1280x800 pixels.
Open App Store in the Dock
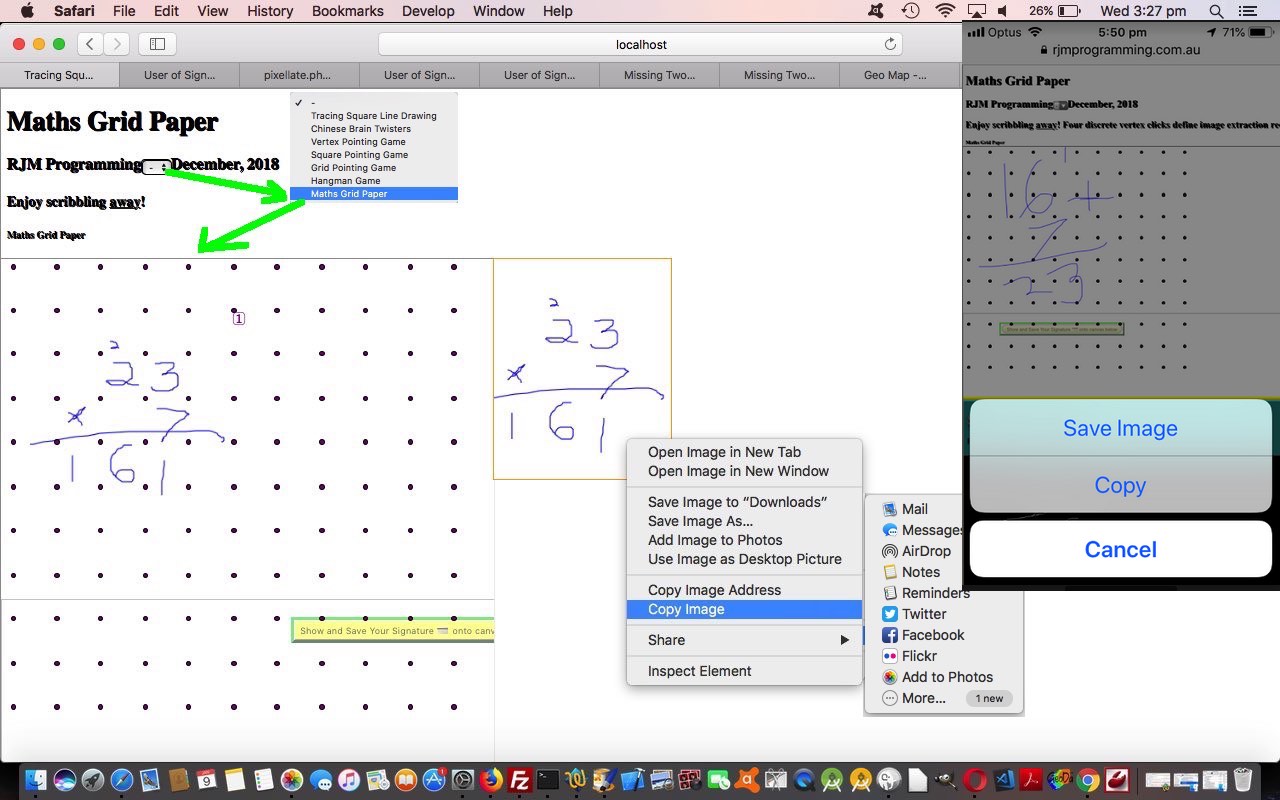click(x=434, y=780)
